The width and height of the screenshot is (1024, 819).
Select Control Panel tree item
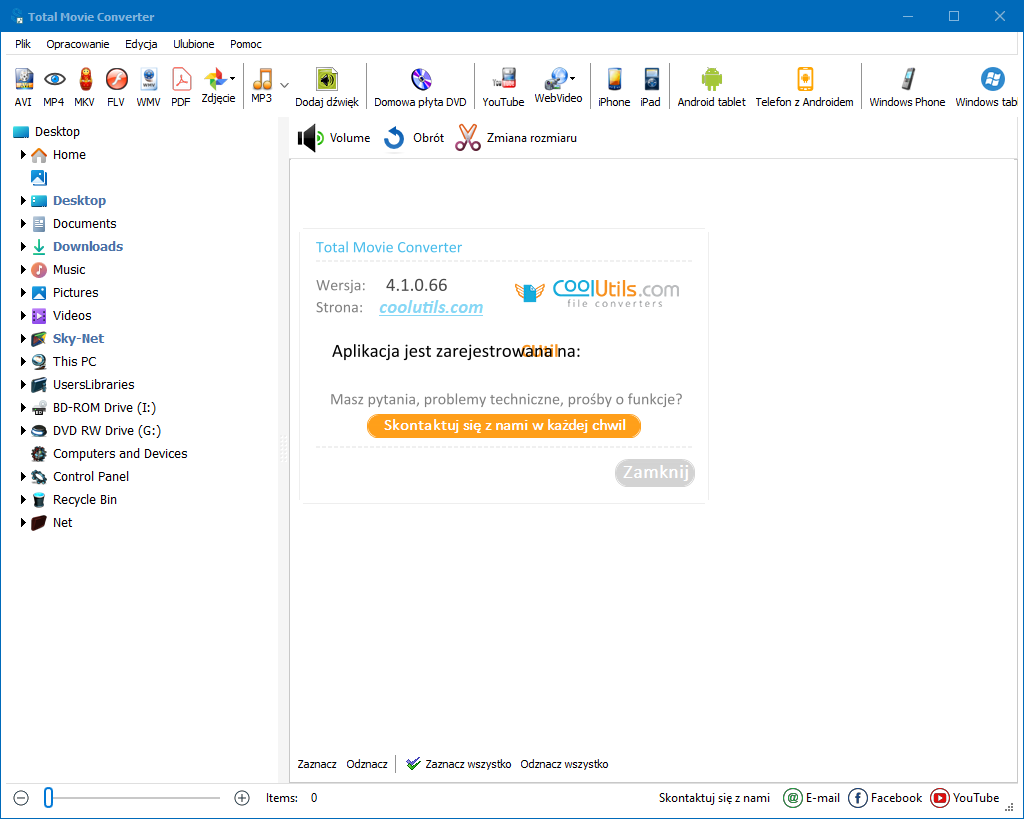coord(91,476)
